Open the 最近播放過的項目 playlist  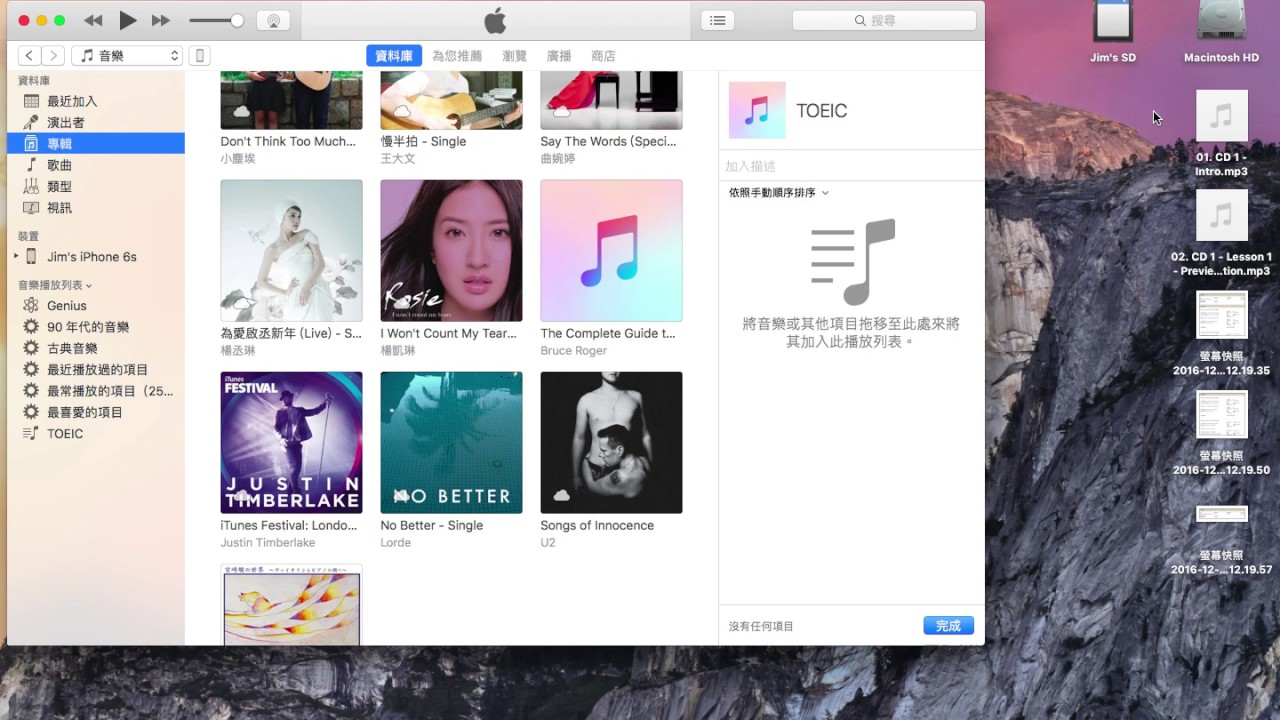[x=95, y=370]
